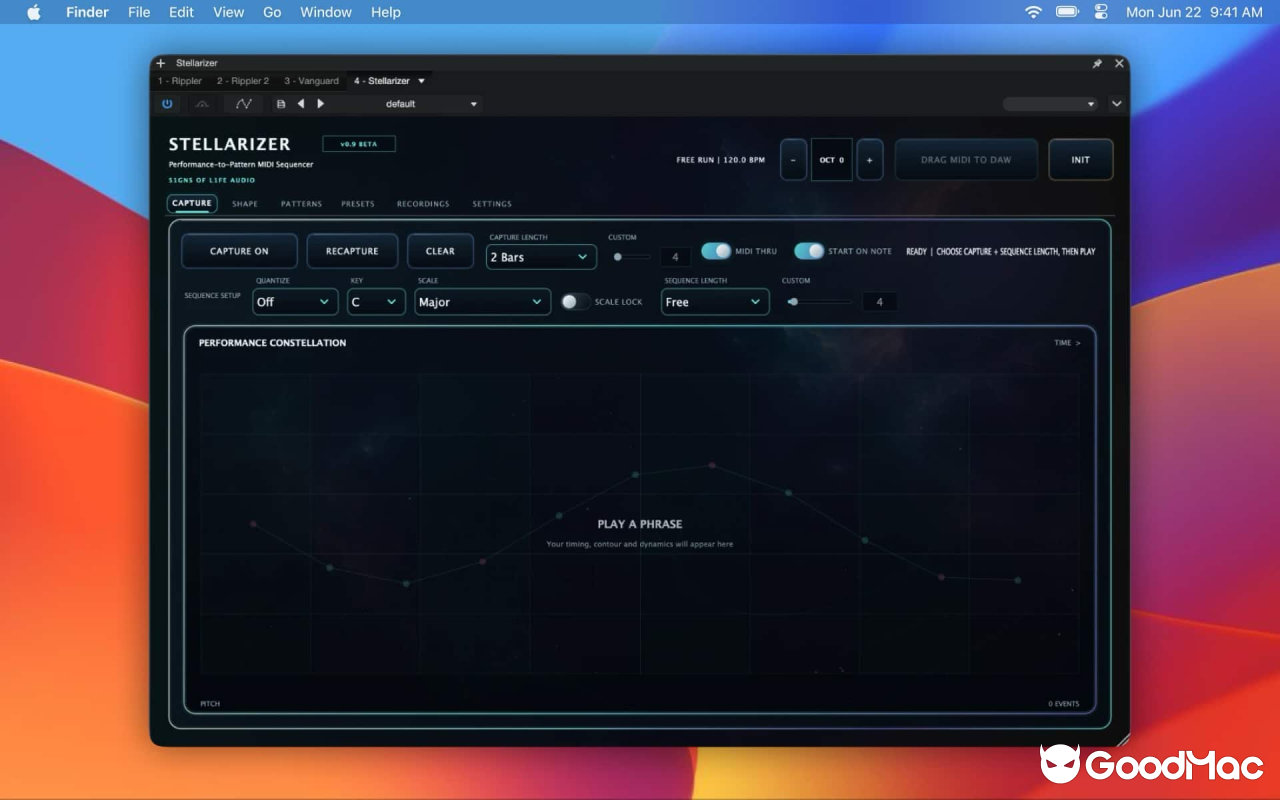Viewport: 1280px width, 800px height.
Task: Open the Edit menu
Action: click(x=181, y=12)
